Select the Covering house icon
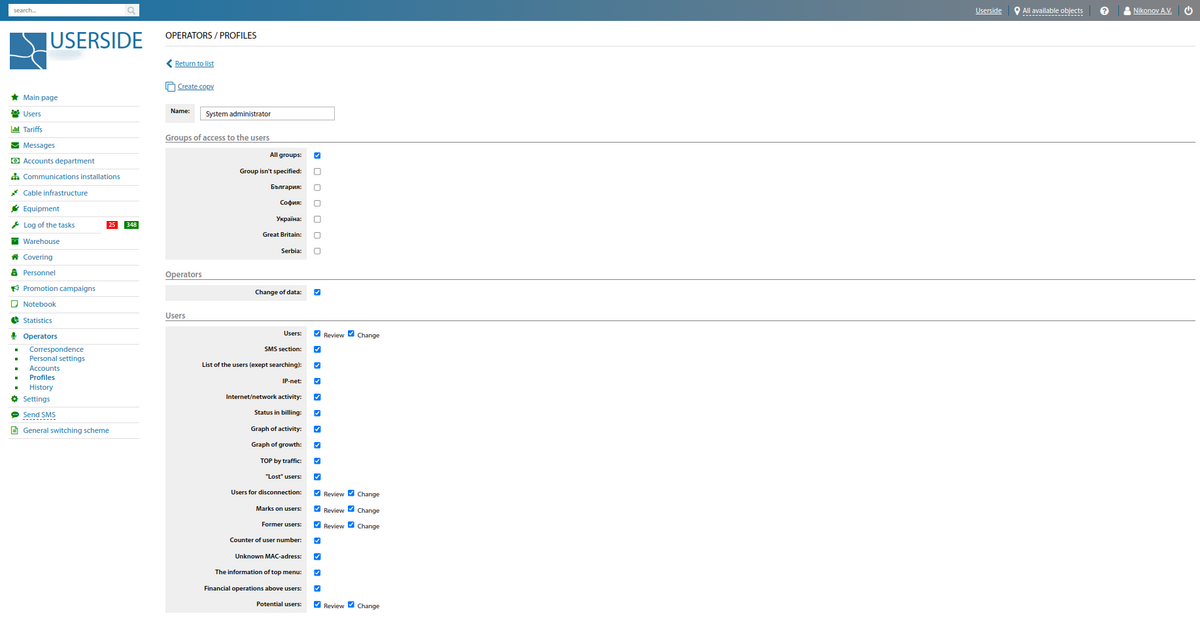This screenshot has width=1200, height=618. click(x=14, y=257)
